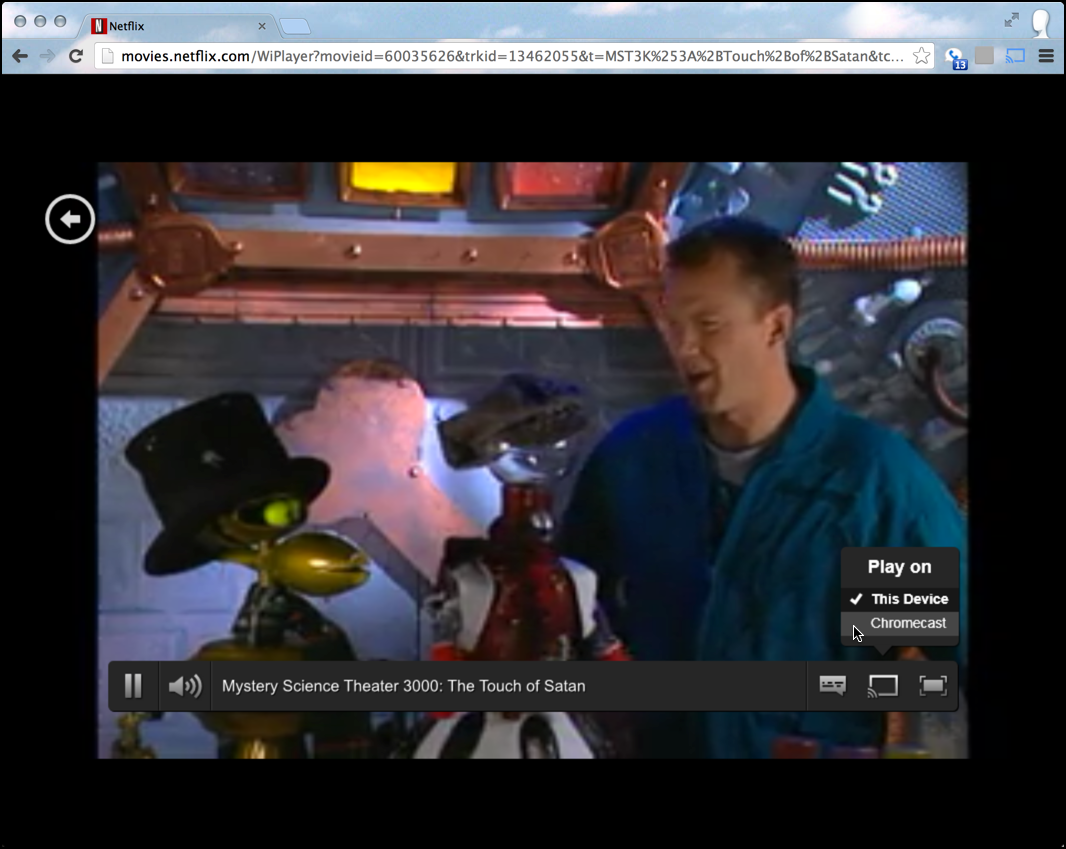Viewport: 1066px width, 849px height.
Task: Click the video title text in player bar
Action: click(404, 686)
